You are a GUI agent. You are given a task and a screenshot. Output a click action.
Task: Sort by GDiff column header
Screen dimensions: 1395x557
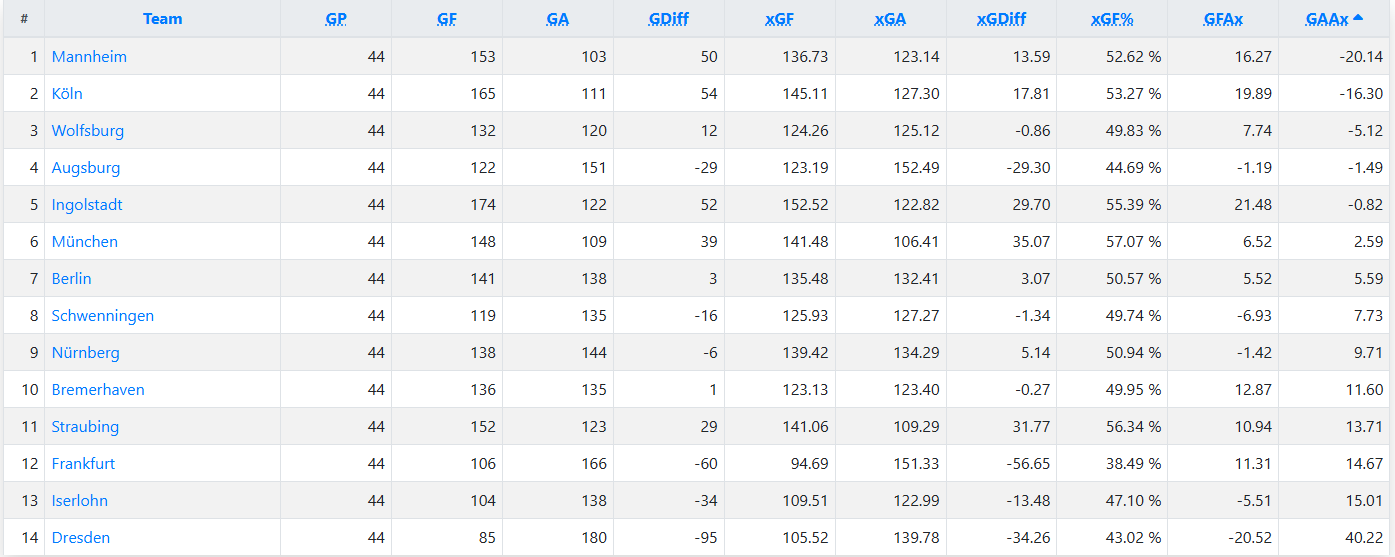point(668,19)
